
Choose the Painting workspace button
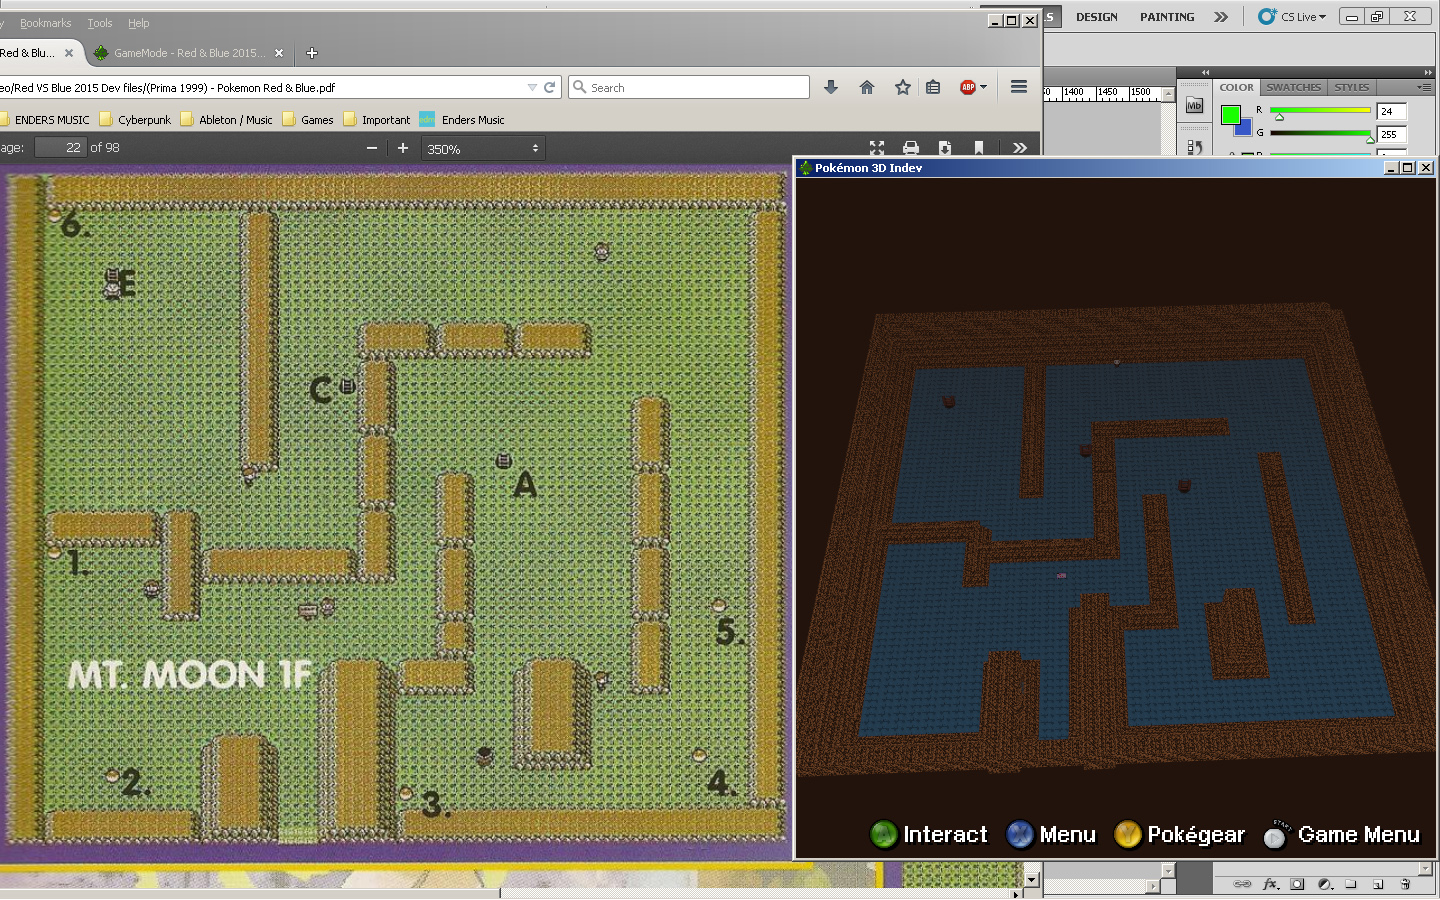point(1167,17)
